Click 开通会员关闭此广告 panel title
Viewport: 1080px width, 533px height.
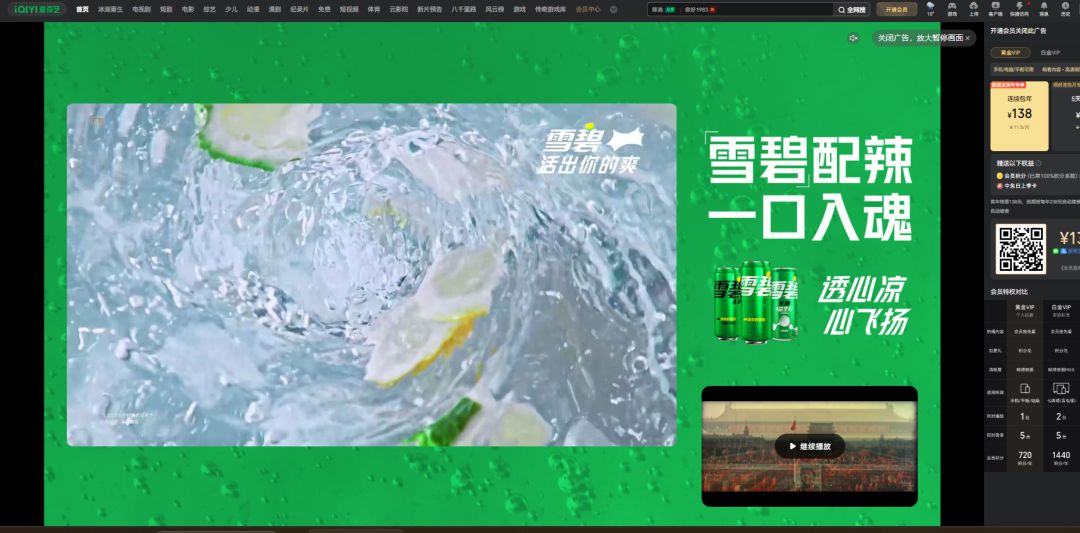[x=1018, y=31]
